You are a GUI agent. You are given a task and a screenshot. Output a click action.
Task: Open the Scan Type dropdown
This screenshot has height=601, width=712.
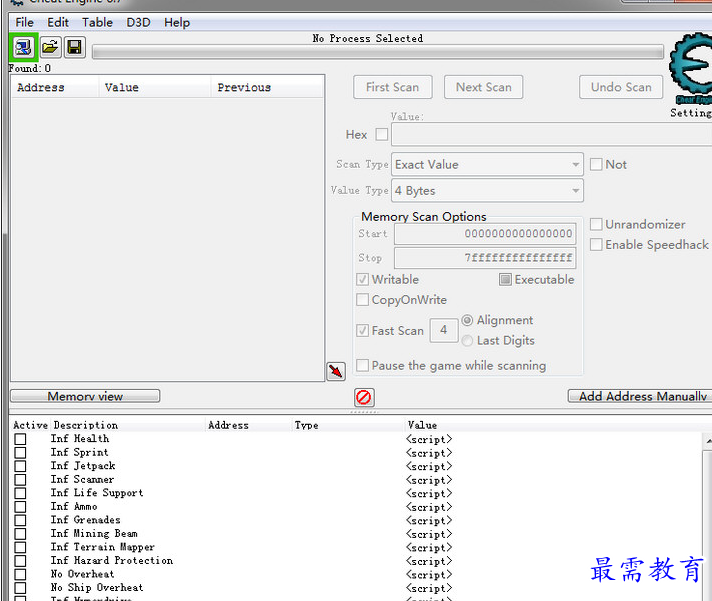point(487,164)
